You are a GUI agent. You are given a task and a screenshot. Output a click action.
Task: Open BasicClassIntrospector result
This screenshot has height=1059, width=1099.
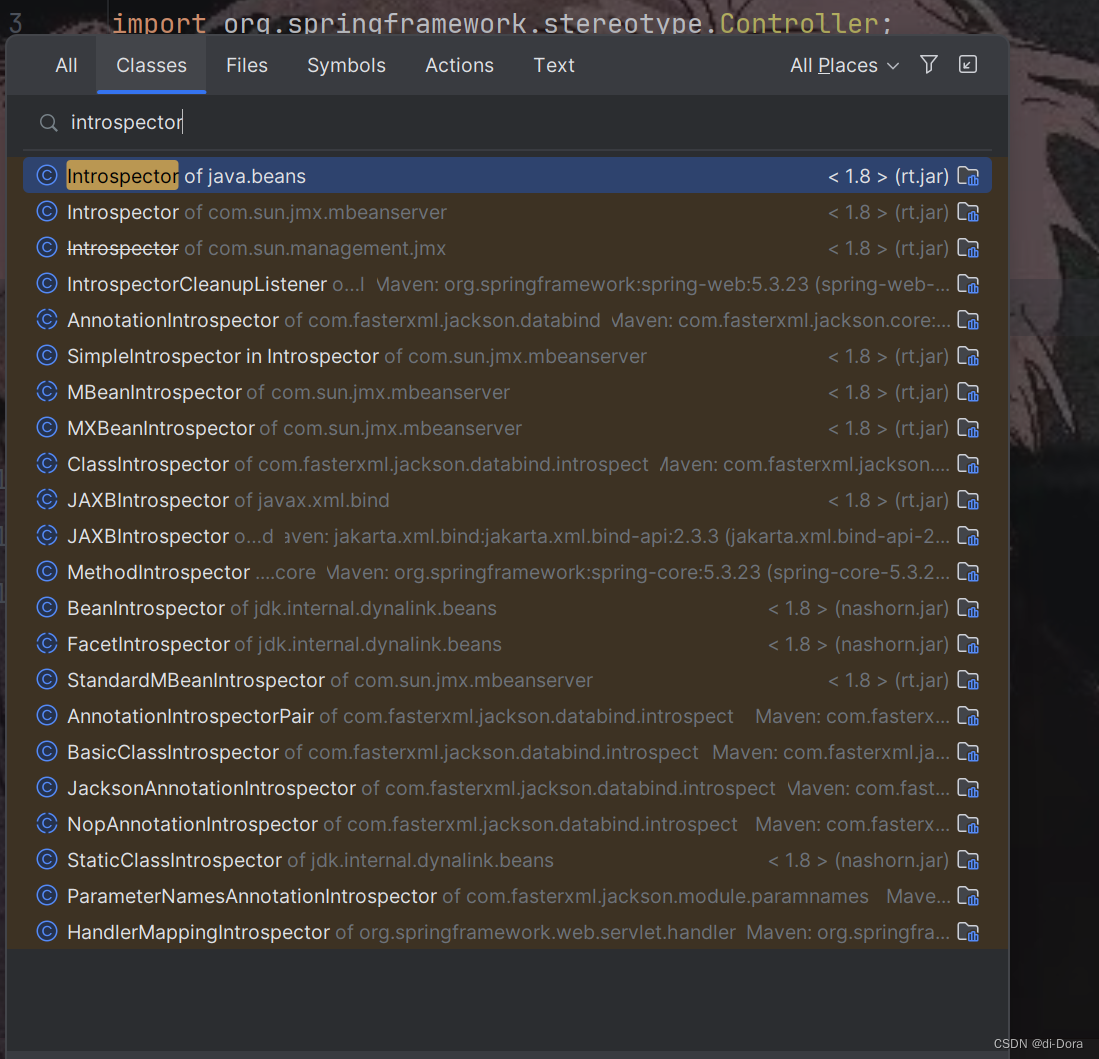(507, 752)
